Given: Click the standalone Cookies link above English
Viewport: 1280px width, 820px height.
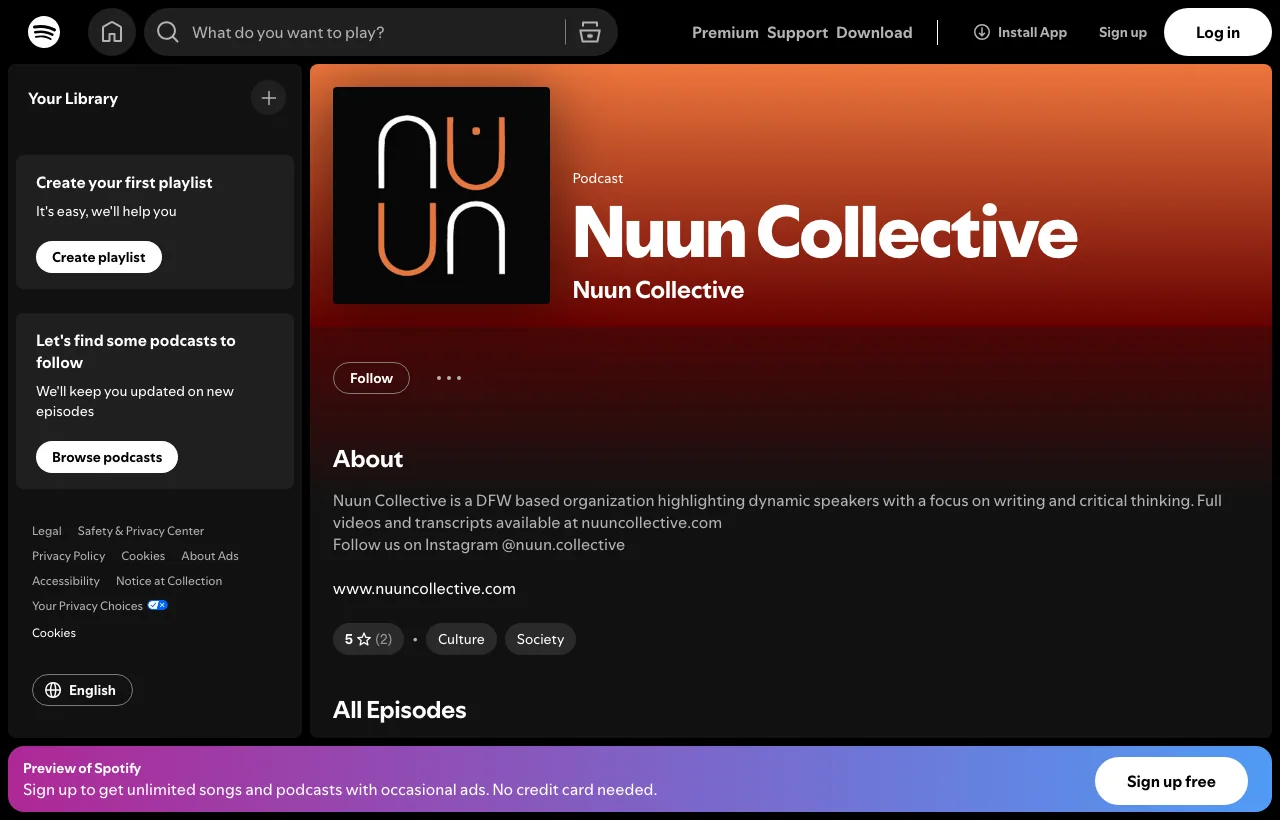Looking at the screenshot, I should pos(54,633).
